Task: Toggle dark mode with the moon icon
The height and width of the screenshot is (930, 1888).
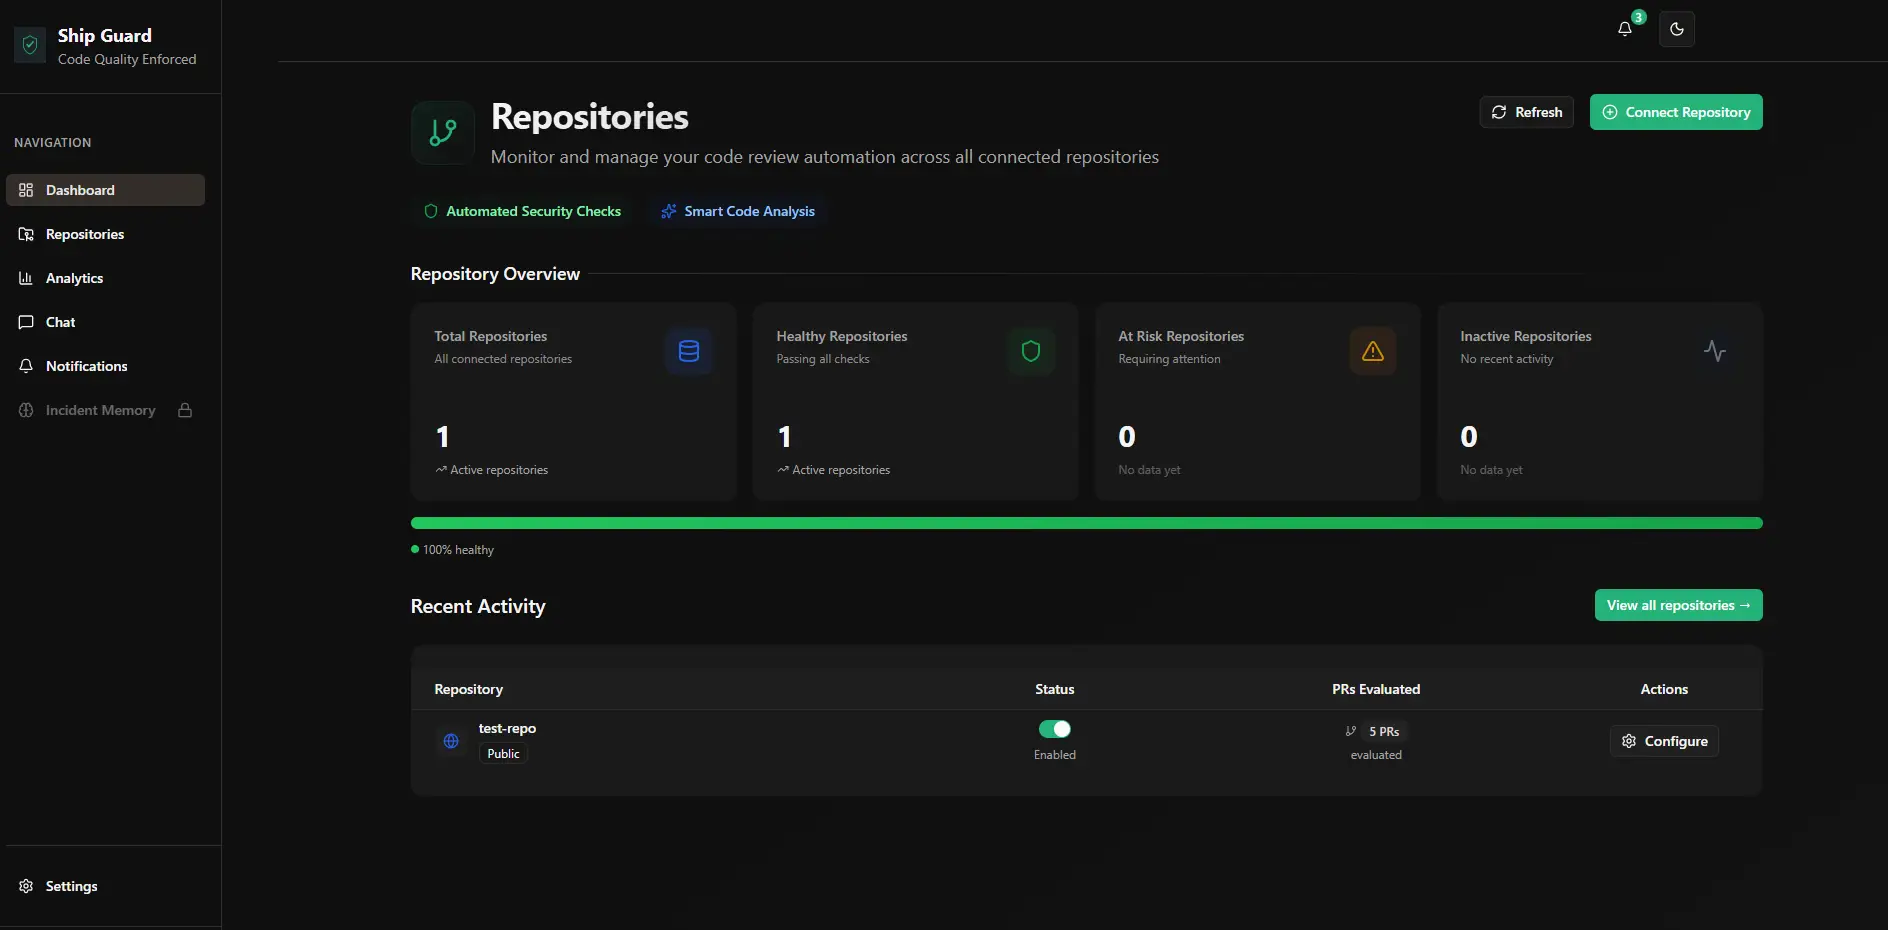Action: [1677, 30]
